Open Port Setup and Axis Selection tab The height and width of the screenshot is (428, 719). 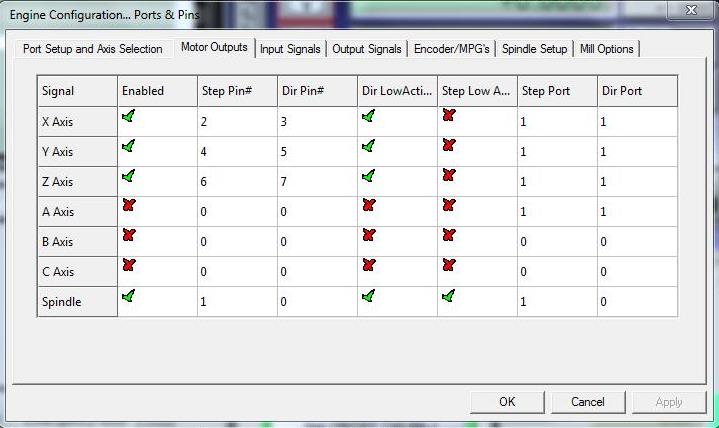[x=92, y=49]
